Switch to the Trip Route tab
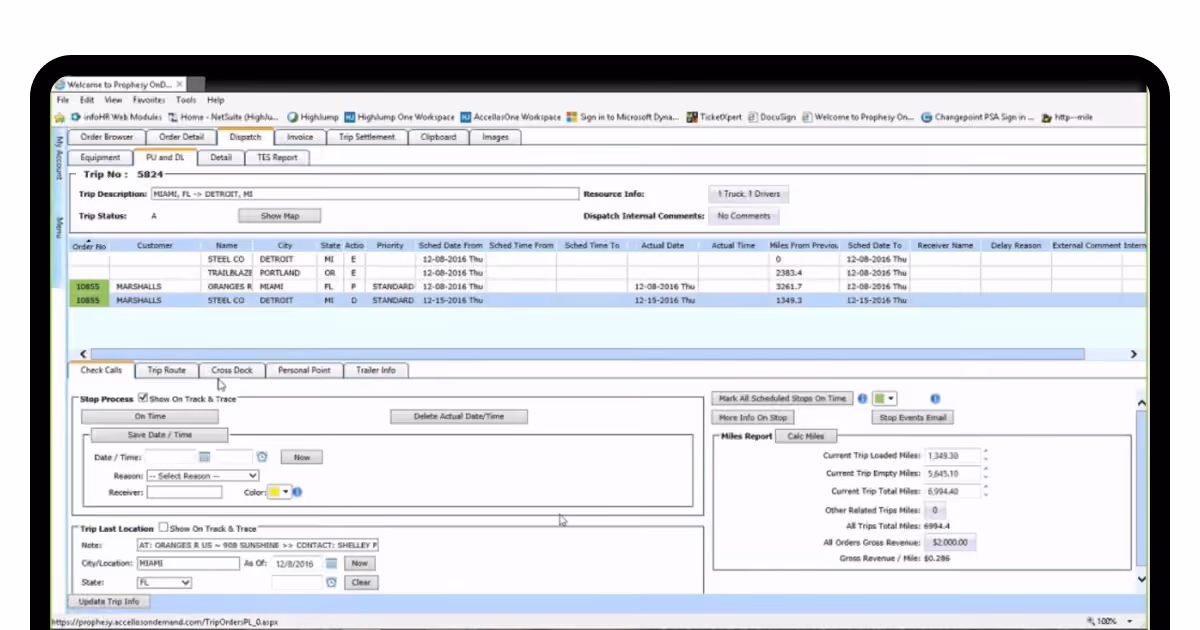Viewport: 1200px width, 630px height. [x=167, y=370]
